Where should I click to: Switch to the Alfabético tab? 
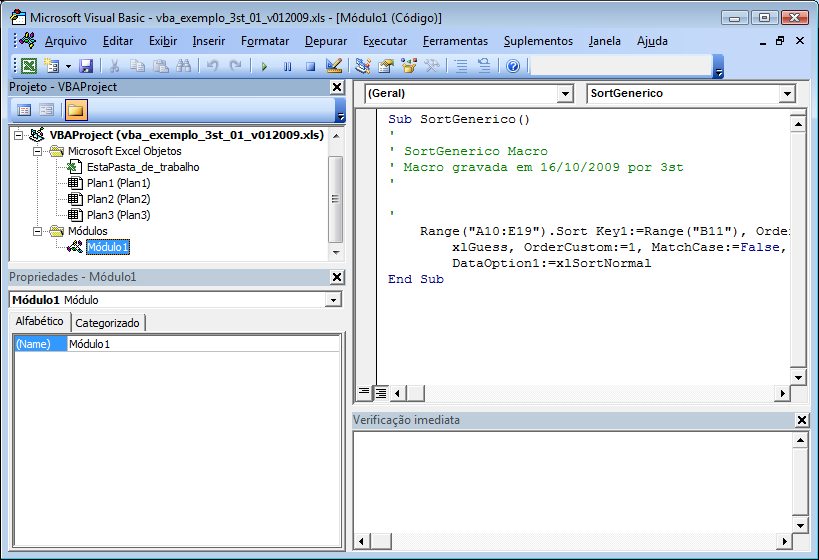point(39,321)
